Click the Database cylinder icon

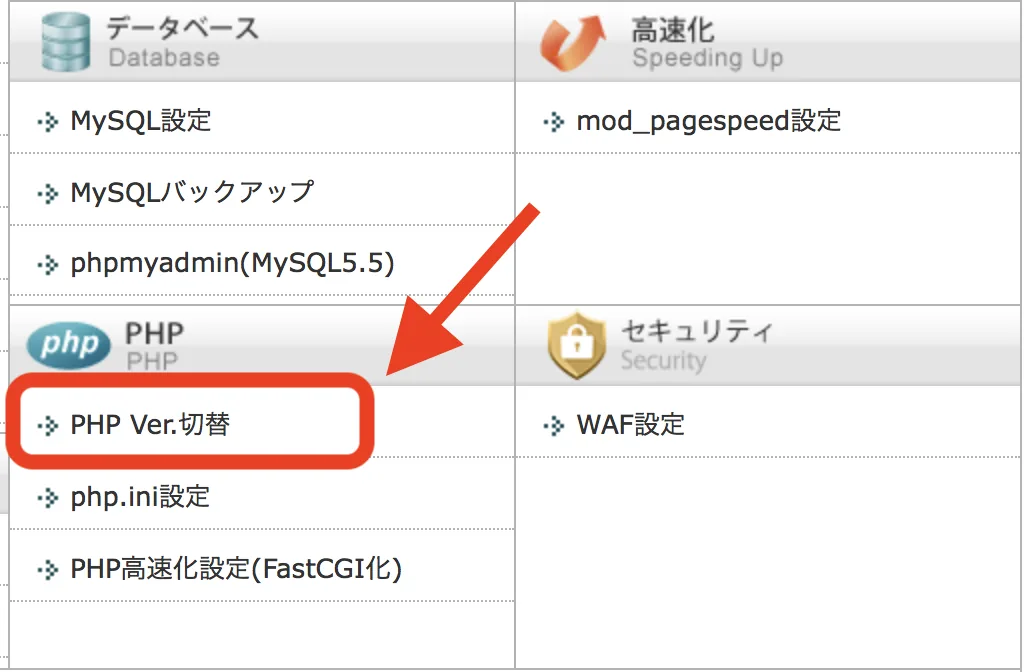66,41
